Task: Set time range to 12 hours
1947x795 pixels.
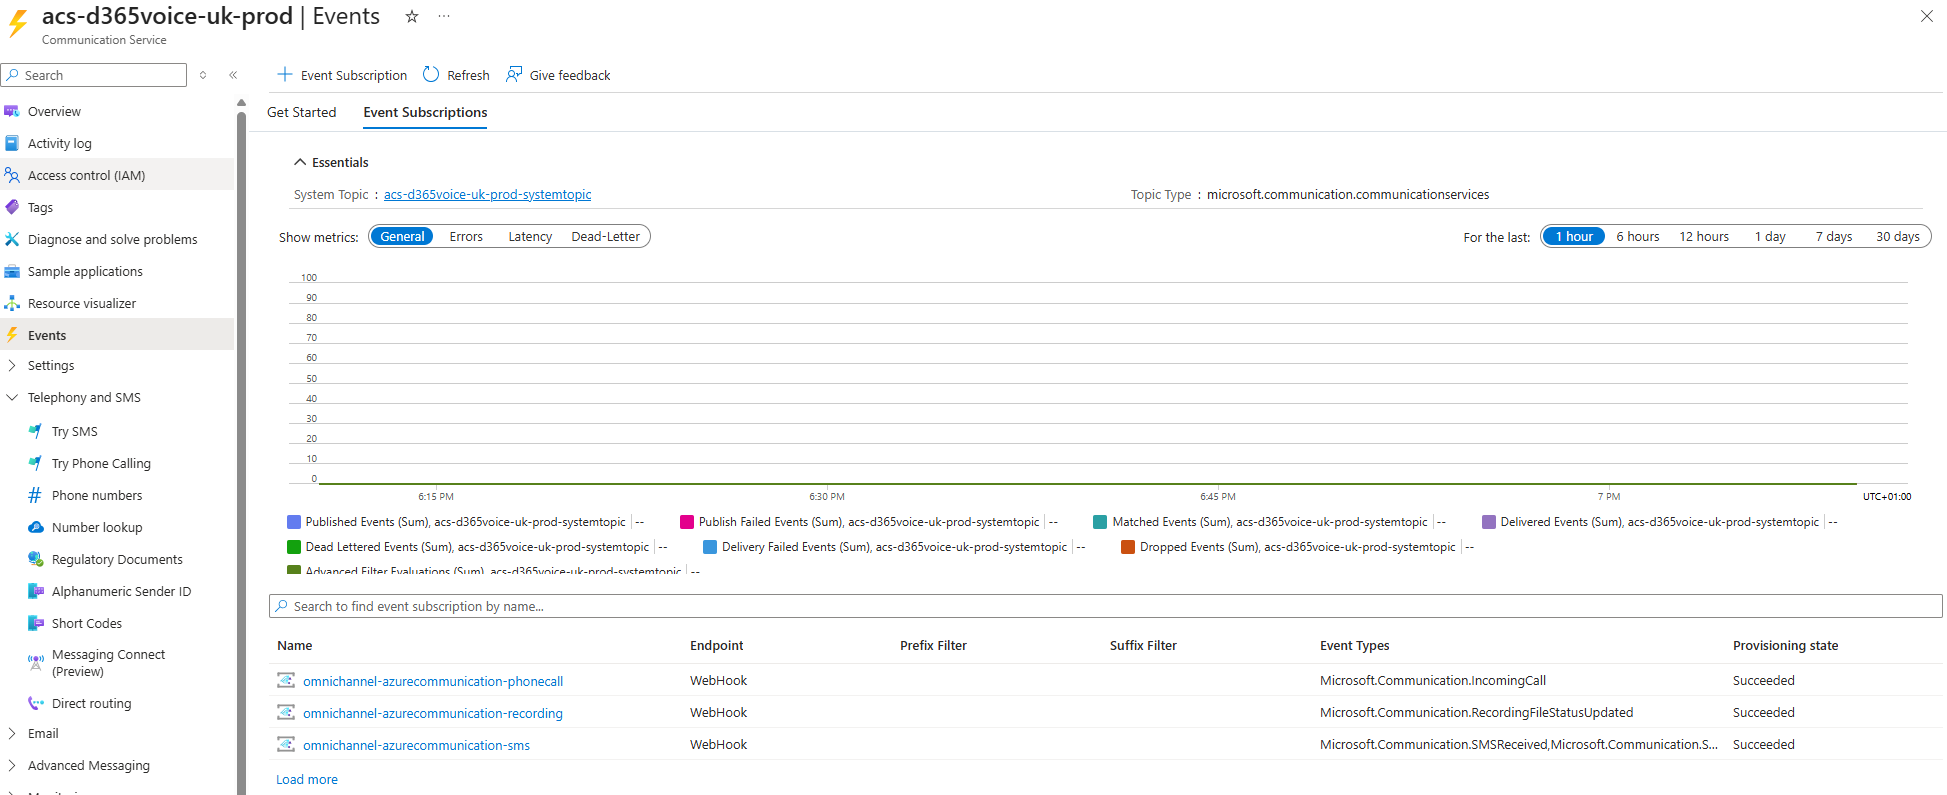Action: [x=1704, y=237]
